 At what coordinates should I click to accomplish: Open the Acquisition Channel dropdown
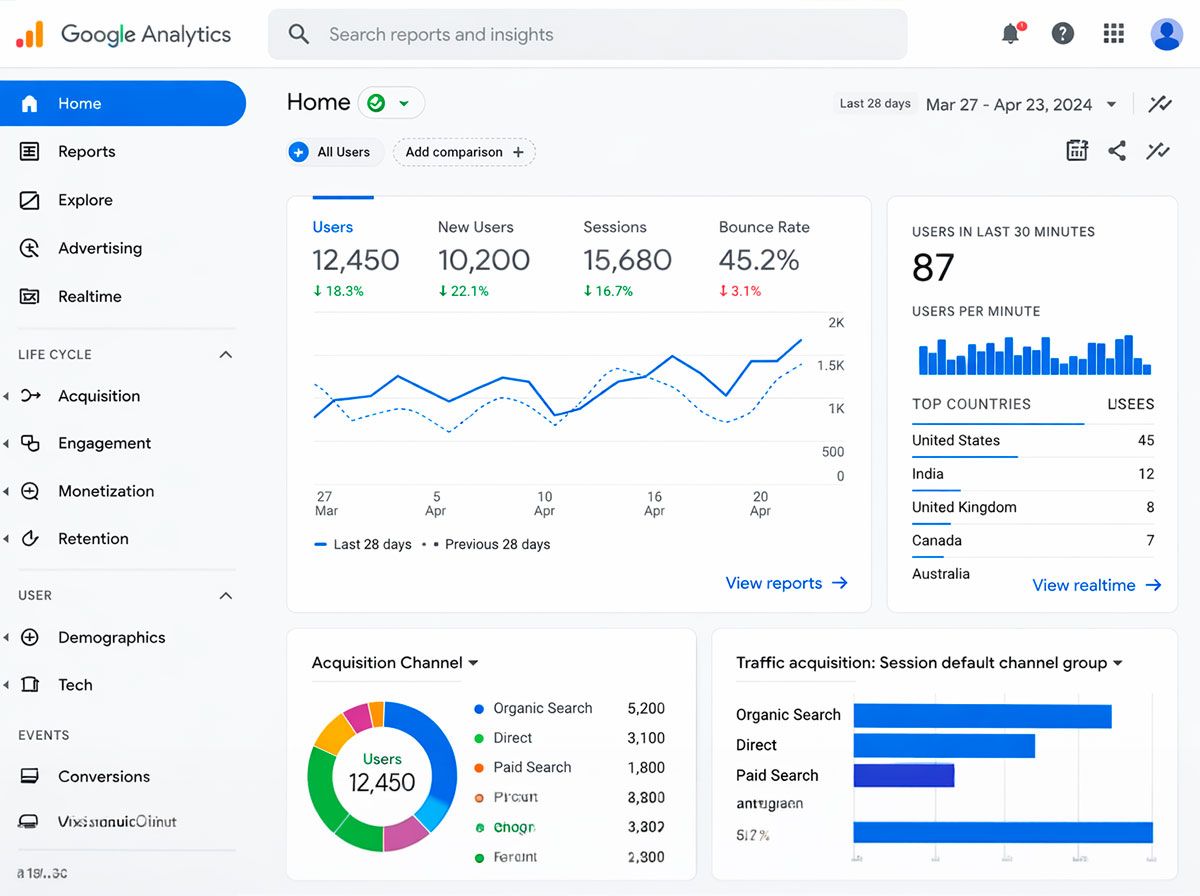pyautogui.click(x=395, y=663)
